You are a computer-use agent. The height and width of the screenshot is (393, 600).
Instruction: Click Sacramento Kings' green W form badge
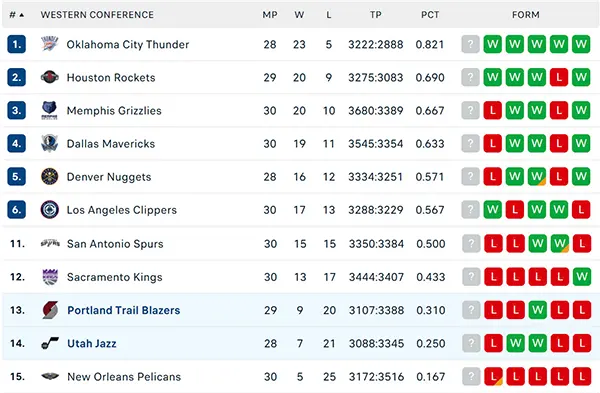pos(582,277)
